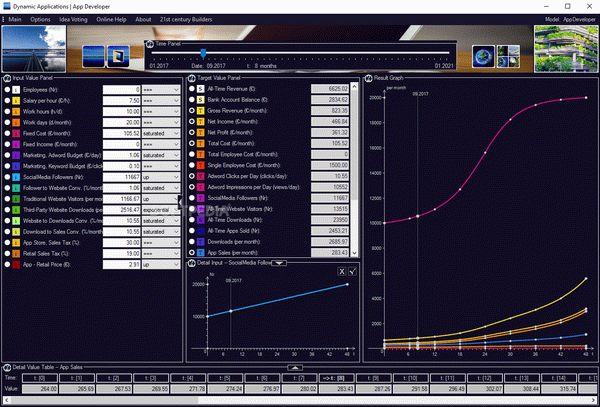
Task: Open the Idea Voting menu
Action: (x=73, y=20)
